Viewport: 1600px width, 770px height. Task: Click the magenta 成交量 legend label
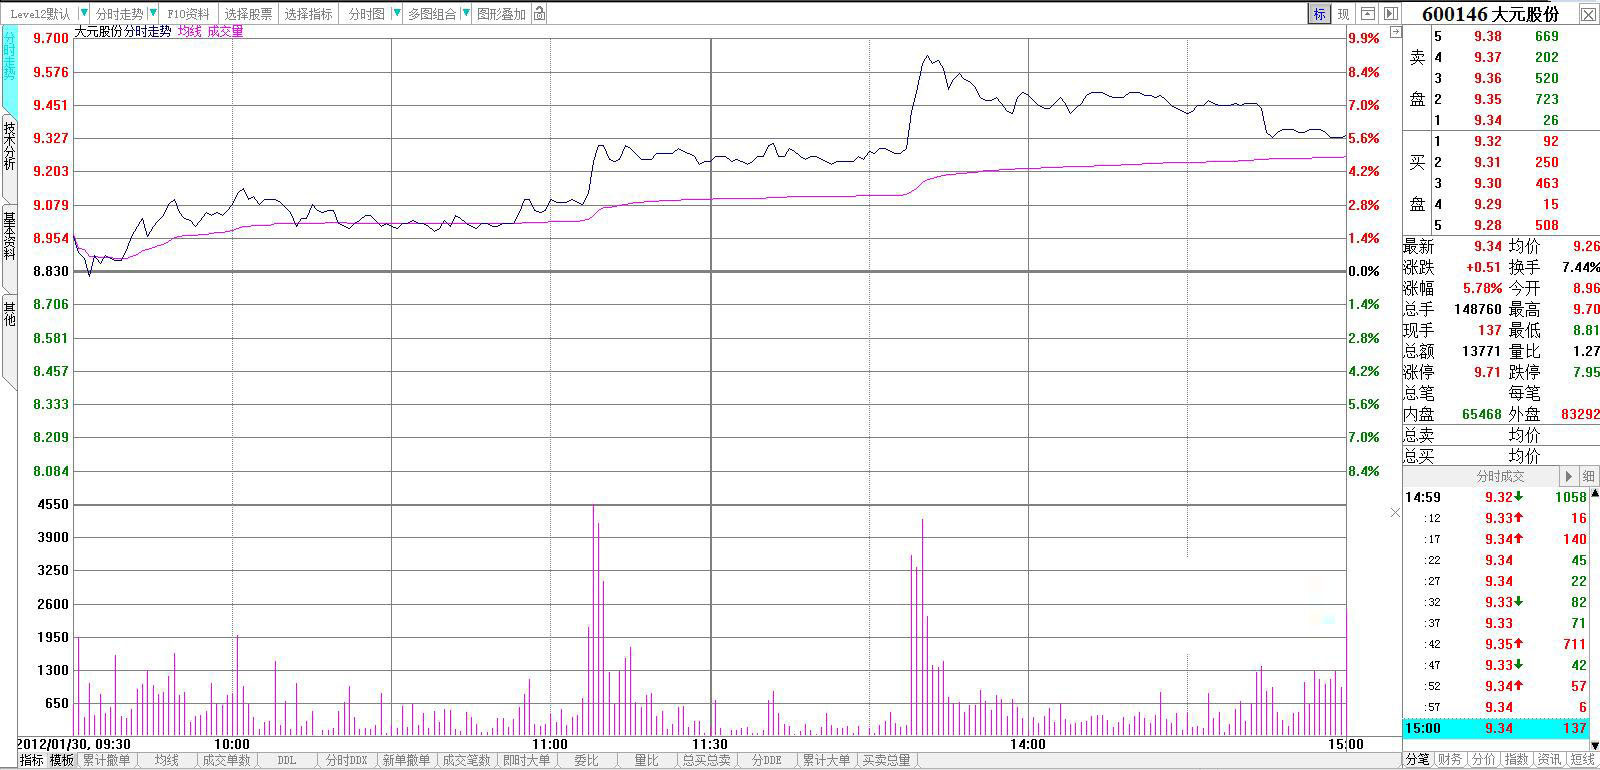[x=225, y=32]
